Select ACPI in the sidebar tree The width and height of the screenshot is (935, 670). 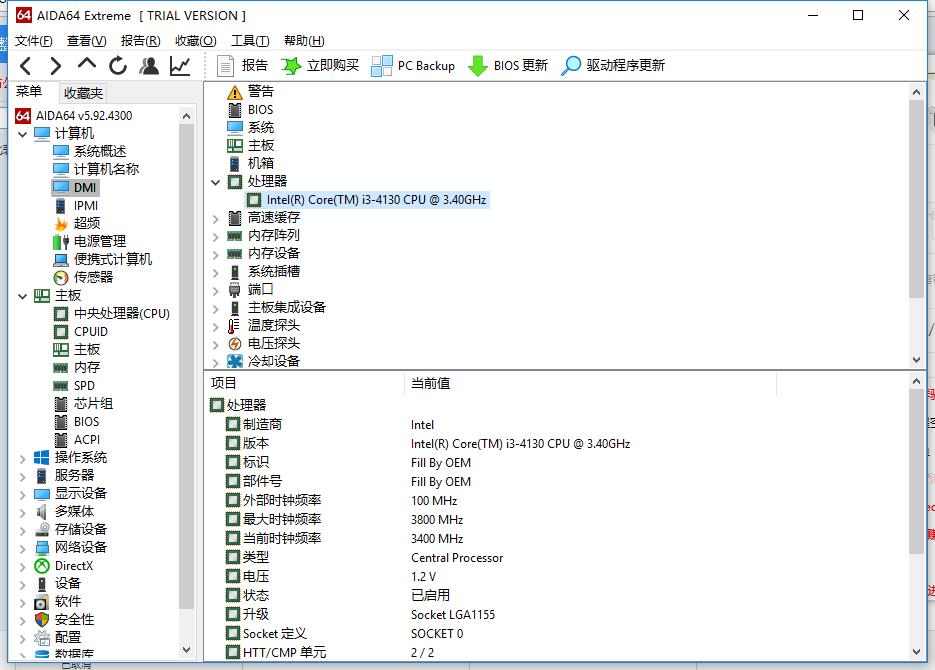[x=77, y=440]
